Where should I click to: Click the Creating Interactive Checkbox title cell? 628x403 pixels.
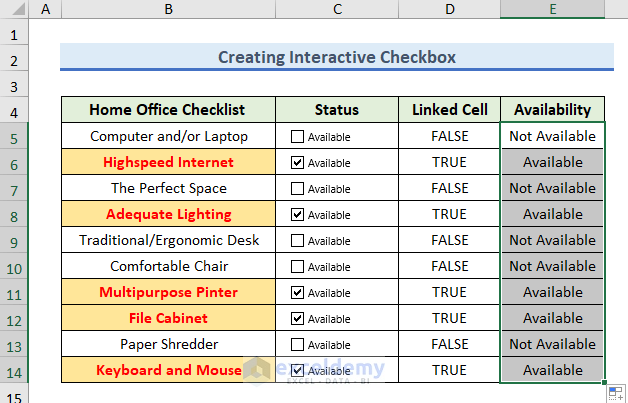336,57
